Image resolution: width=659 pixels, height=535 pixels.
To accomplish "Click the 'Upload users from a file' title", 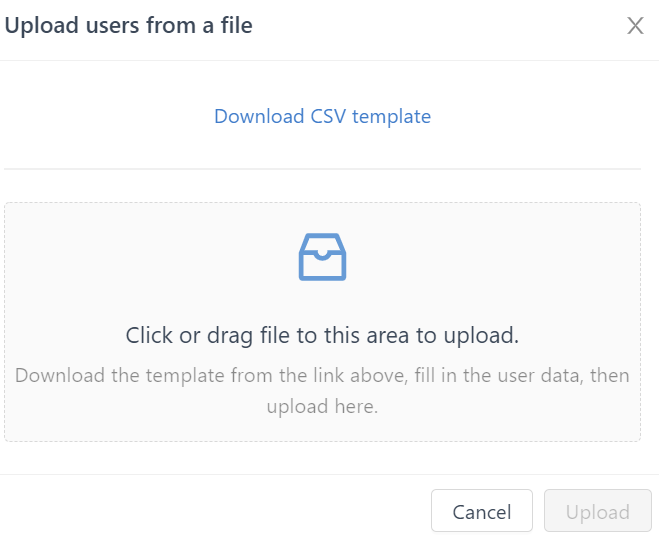I will pyautogui.click(x=129, y=26).
